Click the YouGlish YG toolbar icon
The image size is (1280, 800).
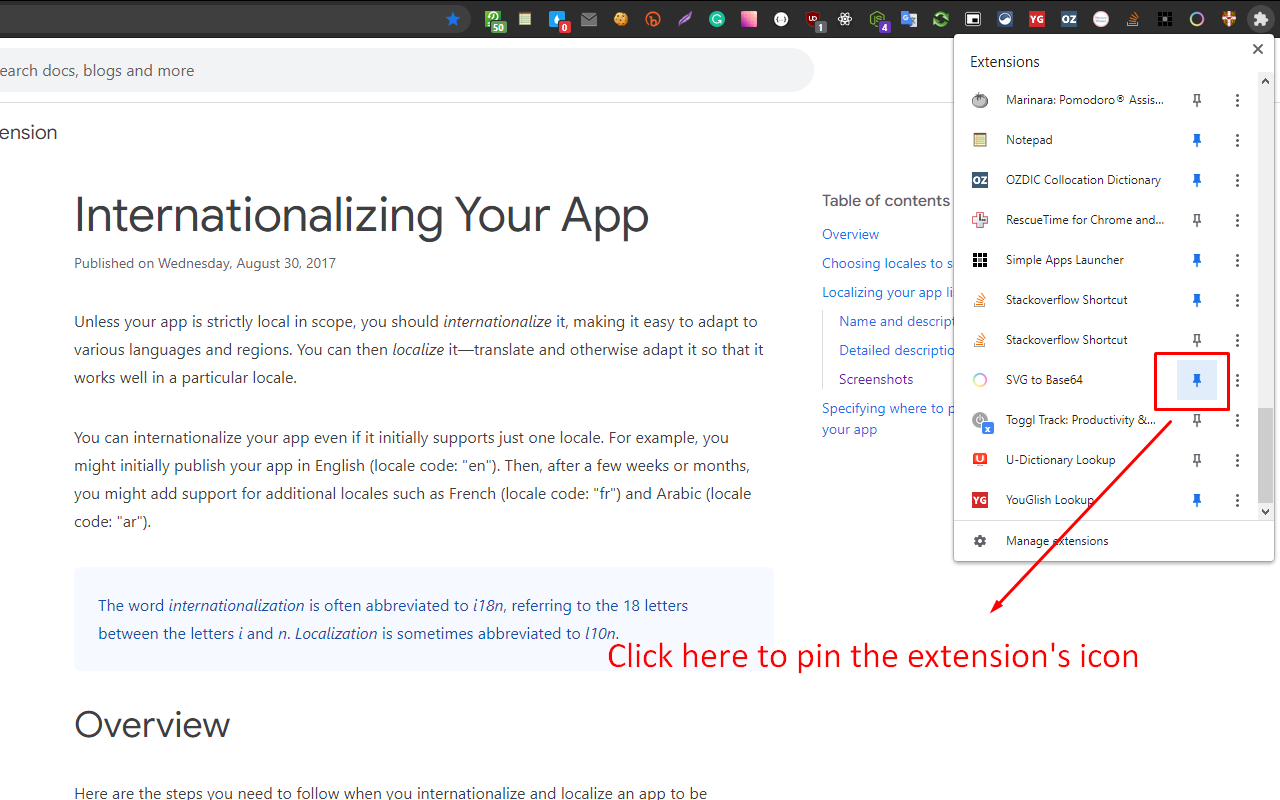[1037, 19]
